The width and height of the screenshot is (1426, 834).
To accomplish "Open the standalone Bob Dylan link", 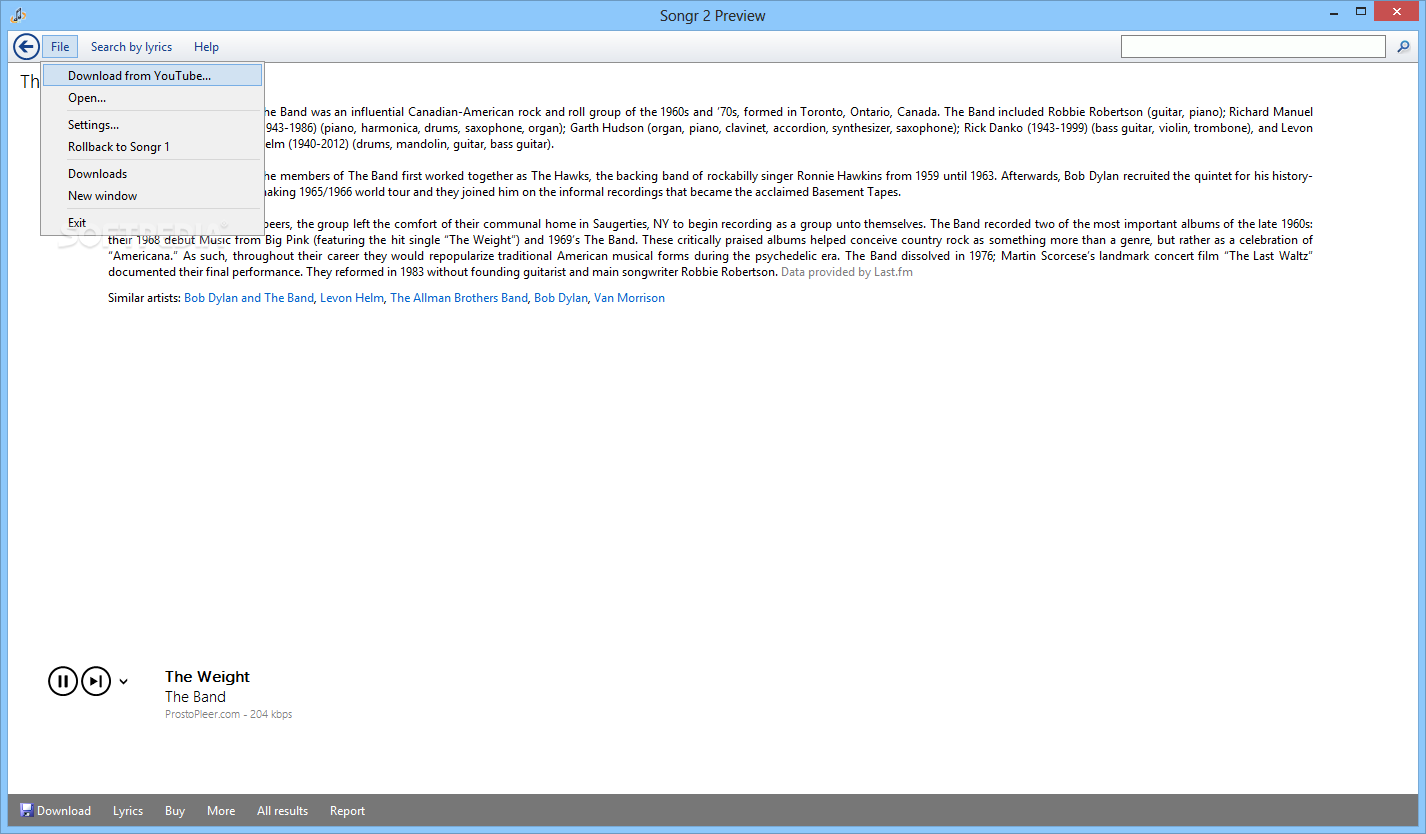I will pos(561,298).
